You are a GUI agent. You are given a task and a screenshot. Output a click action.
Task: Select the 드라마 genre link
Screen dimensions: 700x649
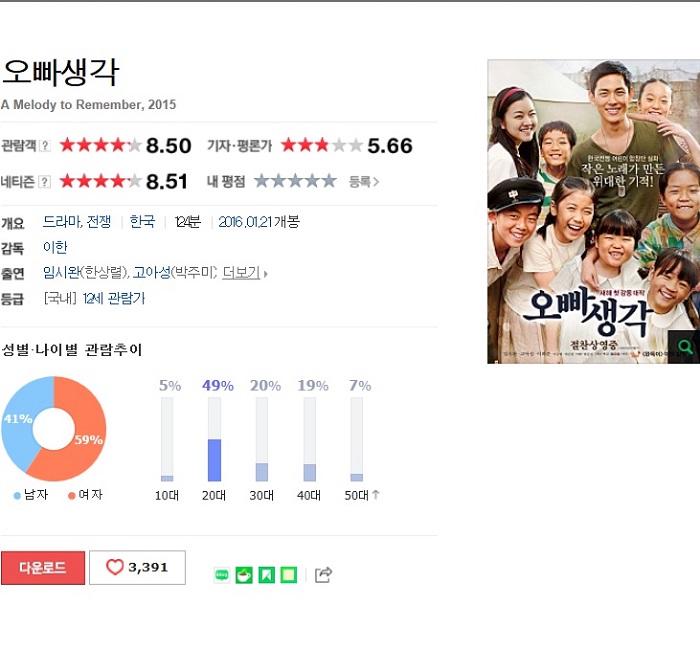[62, 222]
